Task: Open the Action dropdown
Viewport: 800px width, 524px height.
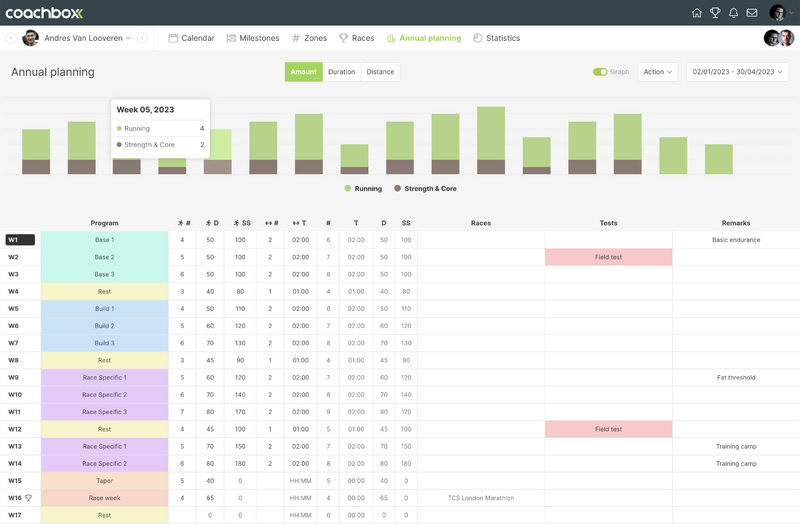Action: [657, 72]
